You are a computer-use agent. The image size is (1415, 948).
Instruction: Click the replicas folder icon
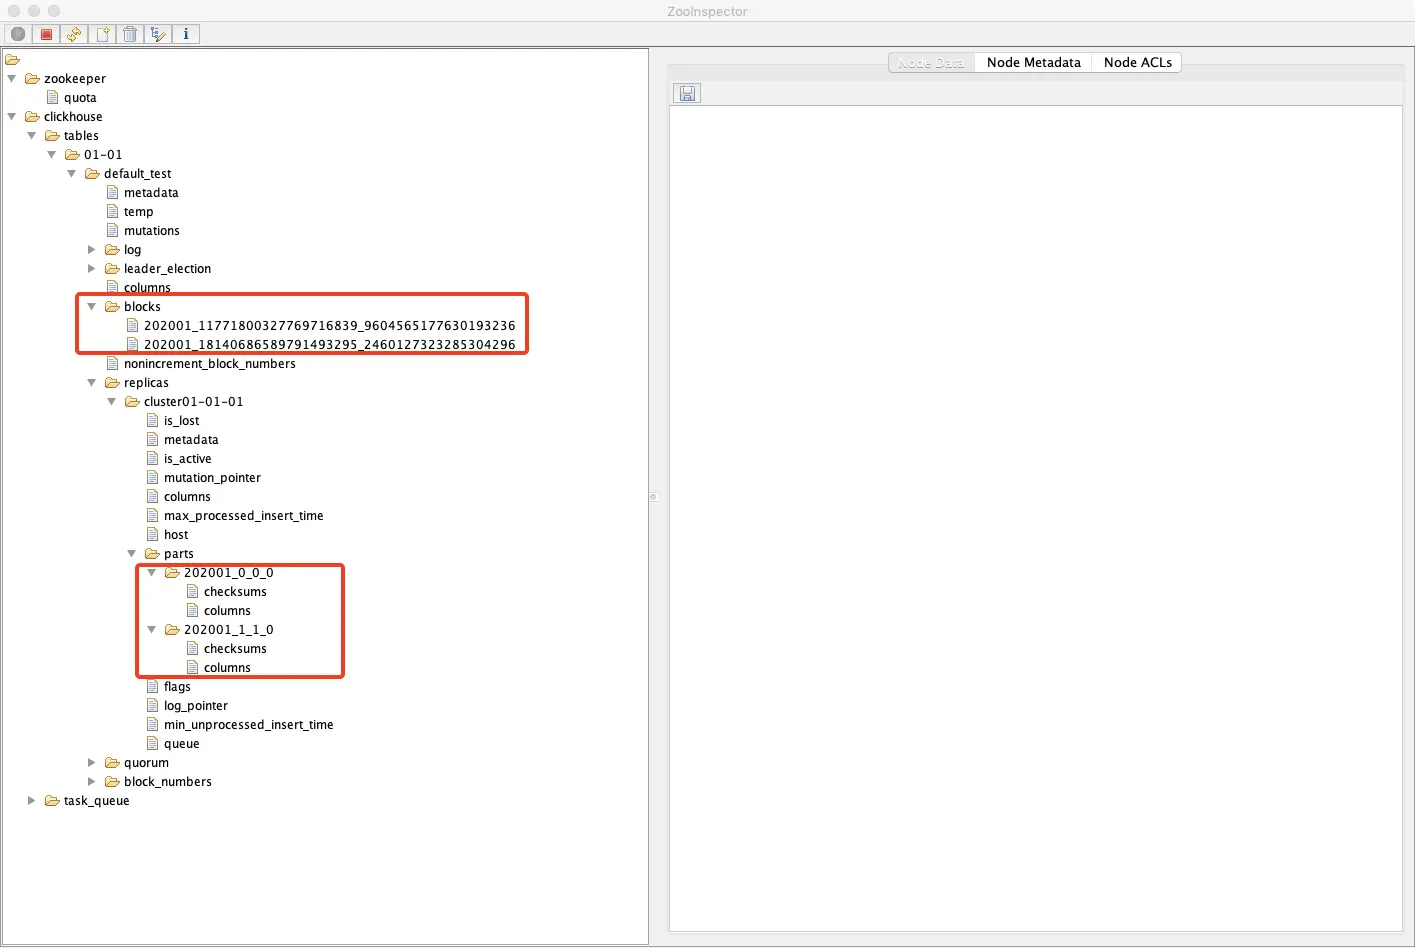point(112,383)
